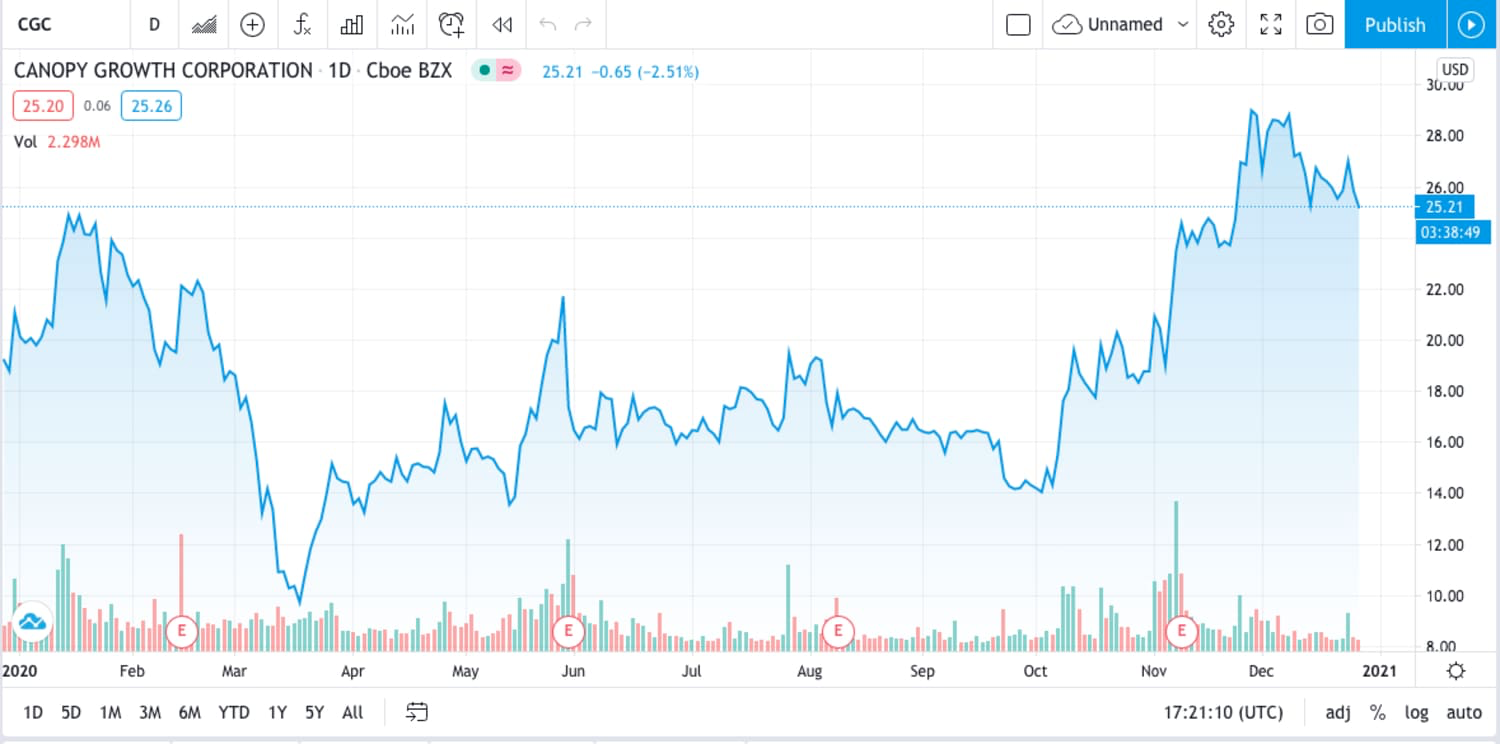Select the YTD time range
This screenshot has width=1500, height=744.
pyautogui.click(x=234, y=713)
